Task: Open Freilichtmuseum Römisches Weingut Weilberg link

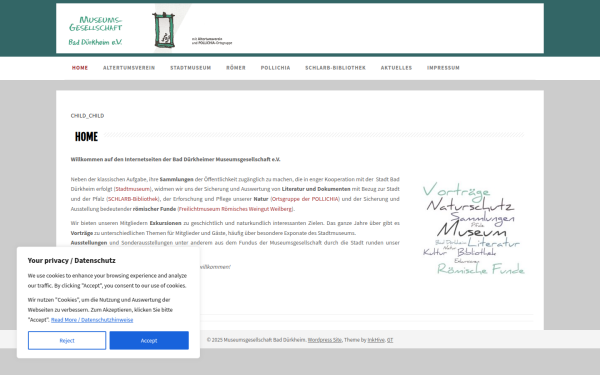Action: pos(235,209)
